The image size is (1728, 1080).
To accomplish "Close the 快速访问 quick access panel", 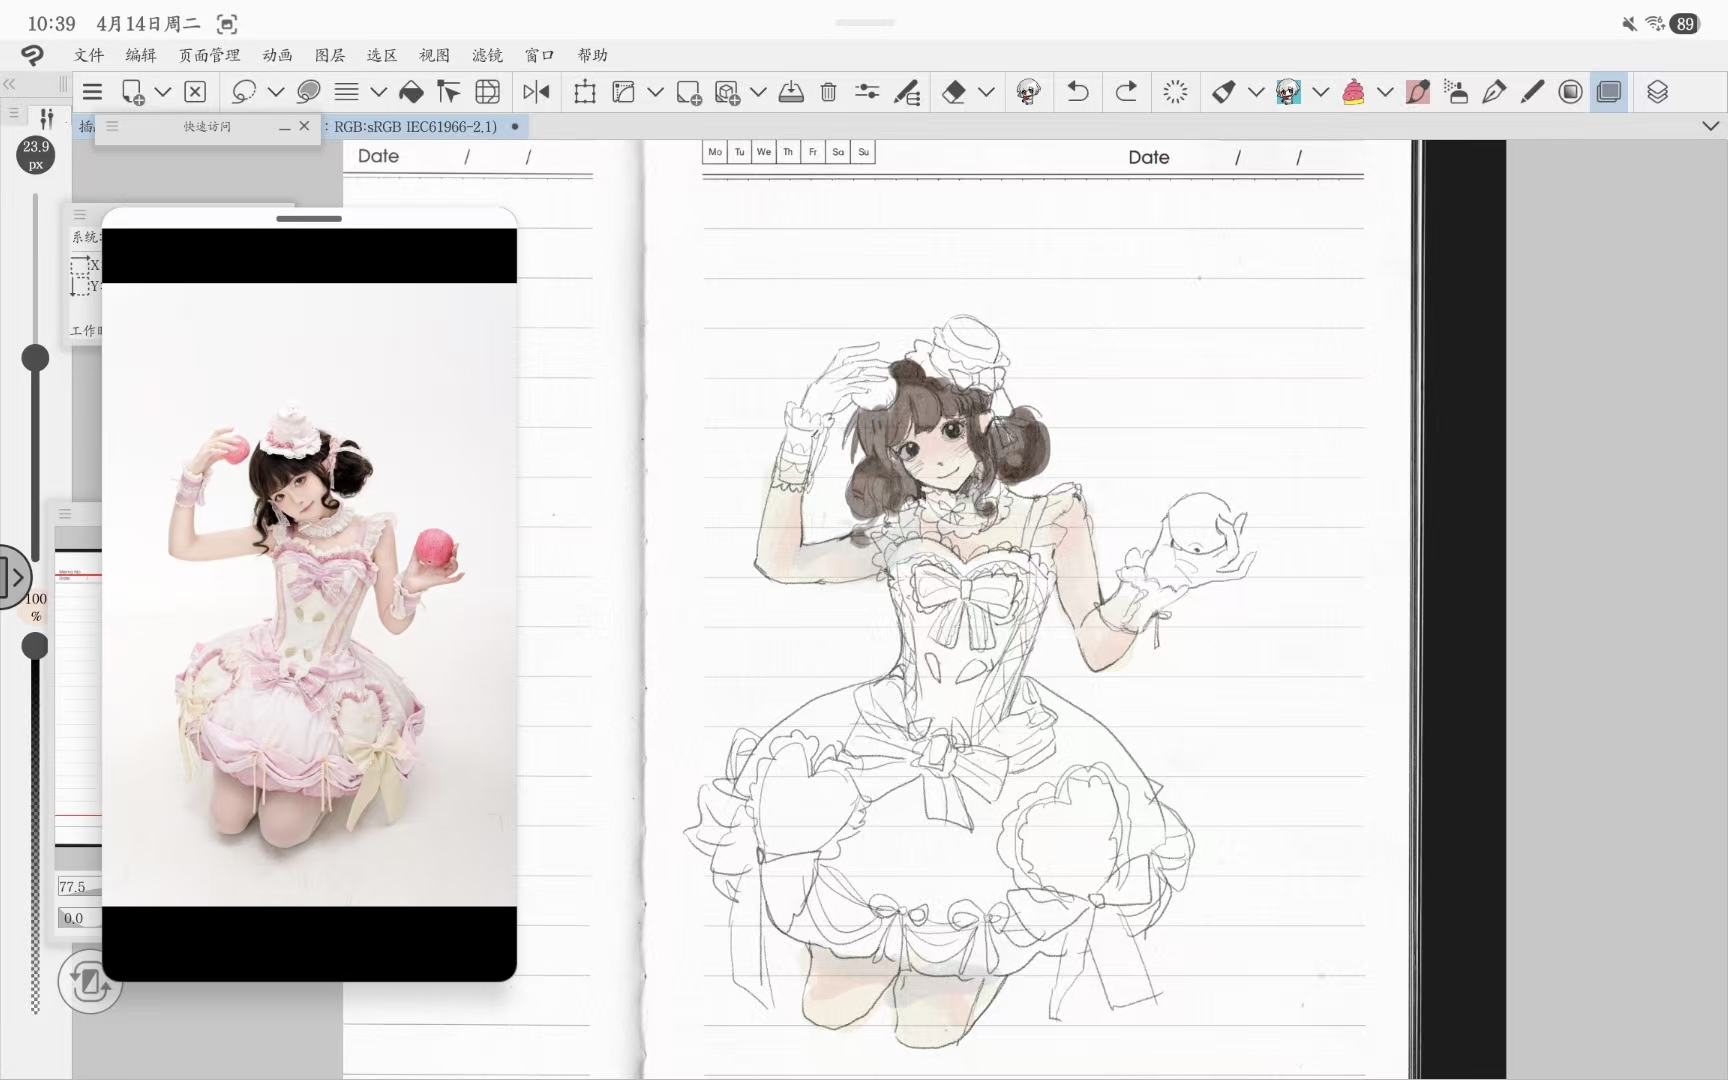I will pos(304,126).
